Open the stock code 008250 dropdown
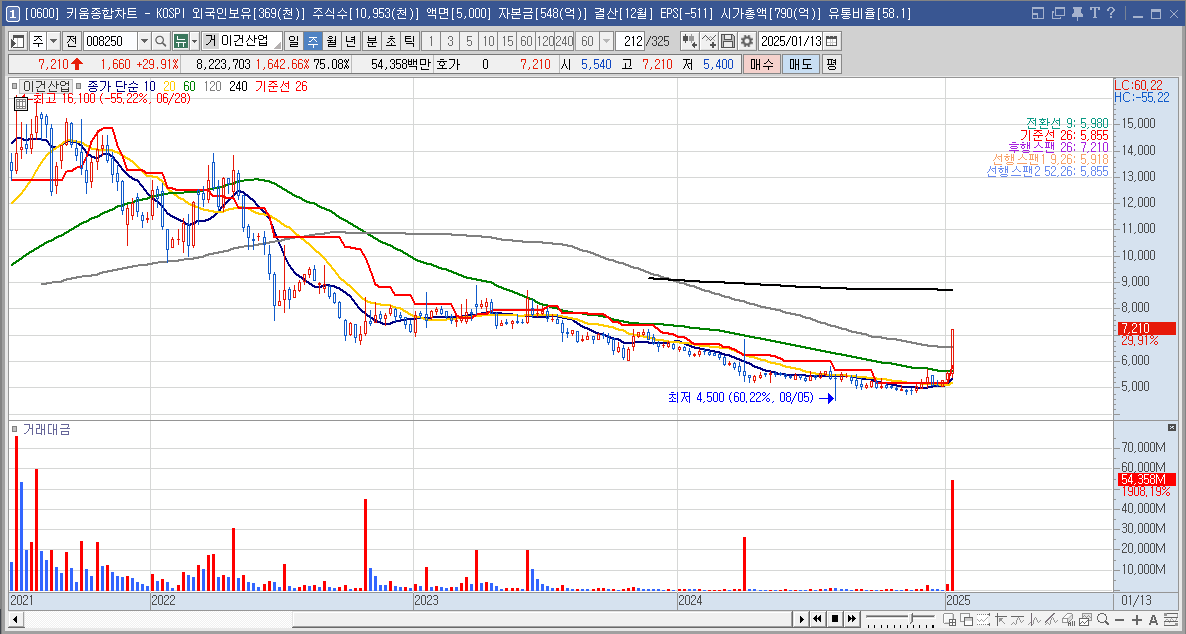 click(144, 41)
